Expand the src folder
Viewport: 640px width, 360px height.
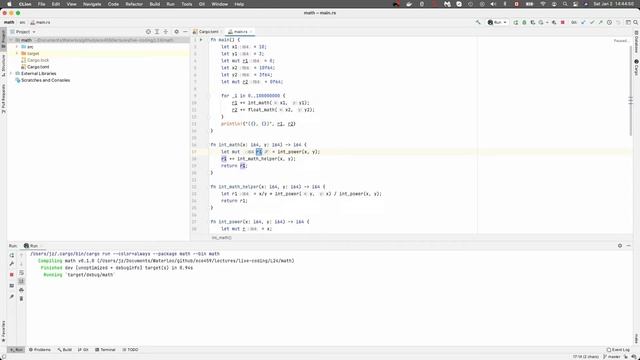pos(17,47)
